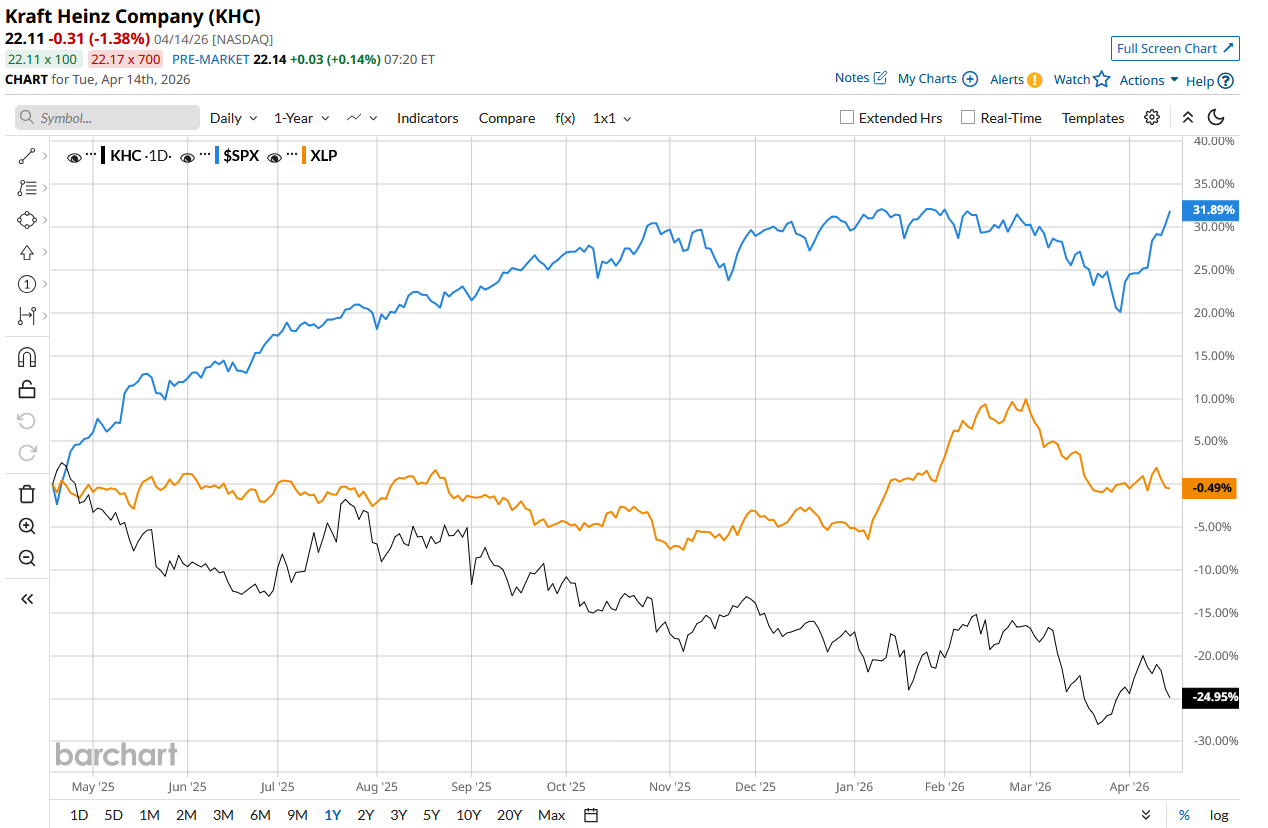This screenshot has height=828, width=1268.
Task: Tick the Real-Time checkbox
Action: tap(968, 117)
